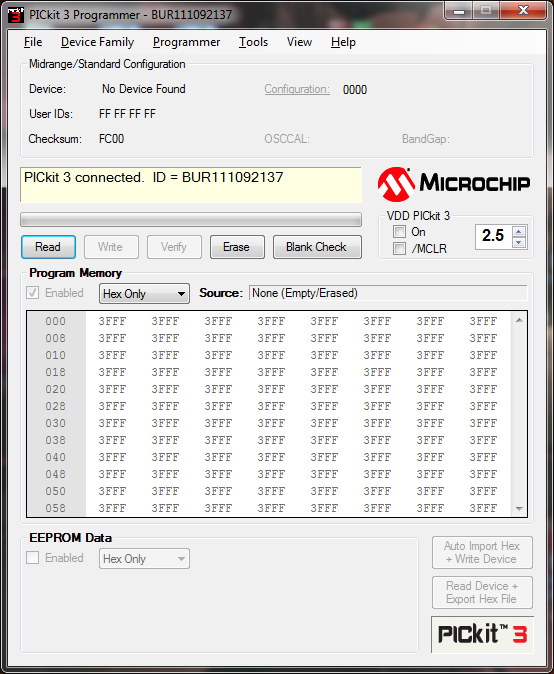Image resolution: width=554 pixels, height=674 pixels.
Task: Toggle the Program Memory Enabled checkbox
Action: pos(33,293)
